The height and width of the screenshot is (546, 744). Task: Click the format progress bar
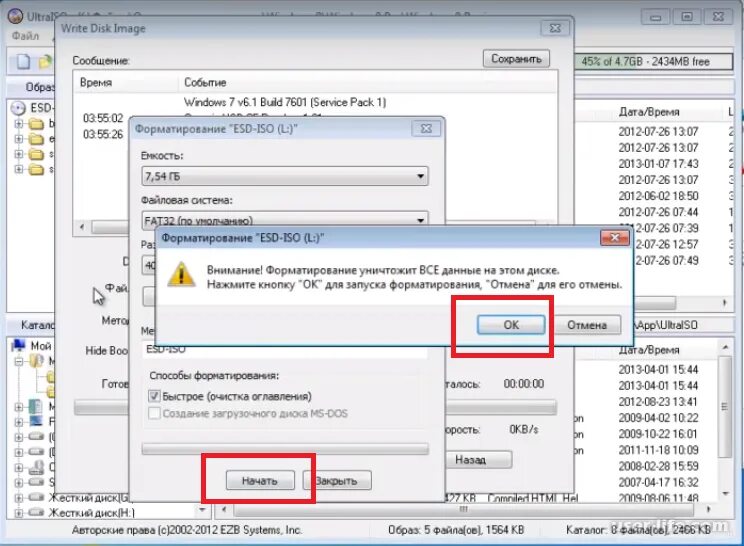pyautogui.click(x=285, y=449)
